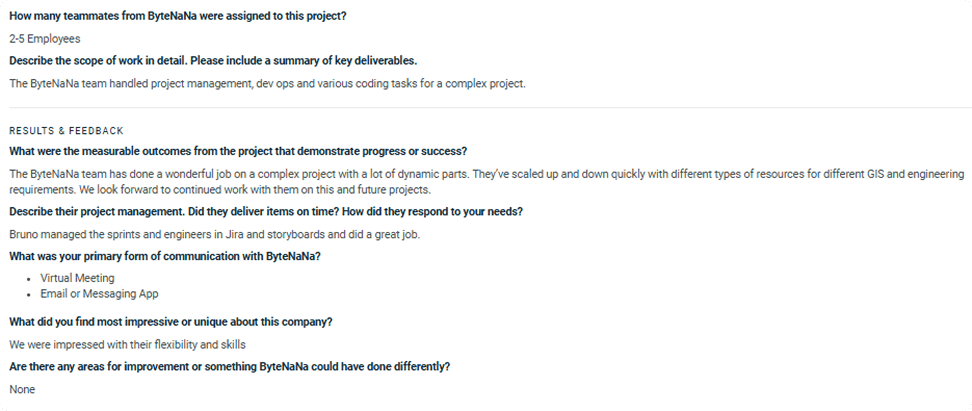Select the 'Virtual Meeting' bullet item
972x411 pixels.
pos(77,278)
